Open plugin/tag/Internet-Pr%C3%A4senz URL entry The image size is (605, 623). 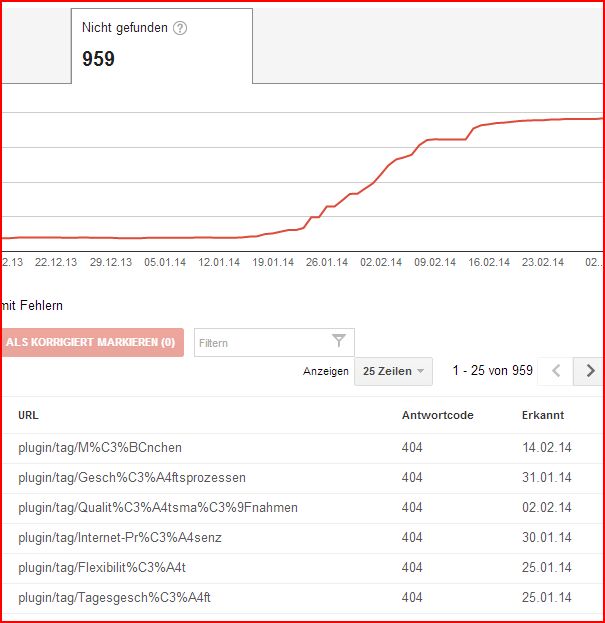tap(120, 538)
